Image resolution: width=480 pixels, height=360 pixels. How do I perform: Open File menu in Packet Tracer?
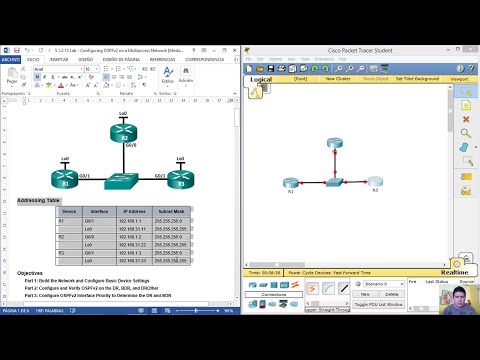click(x=249, y=59)
